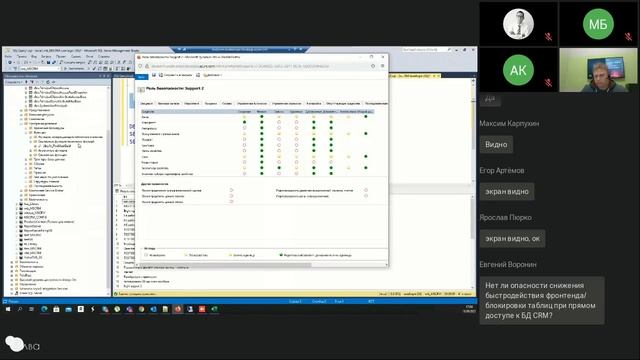
Task: Click the shield icon left of the address bar
Action: point(140,66)
